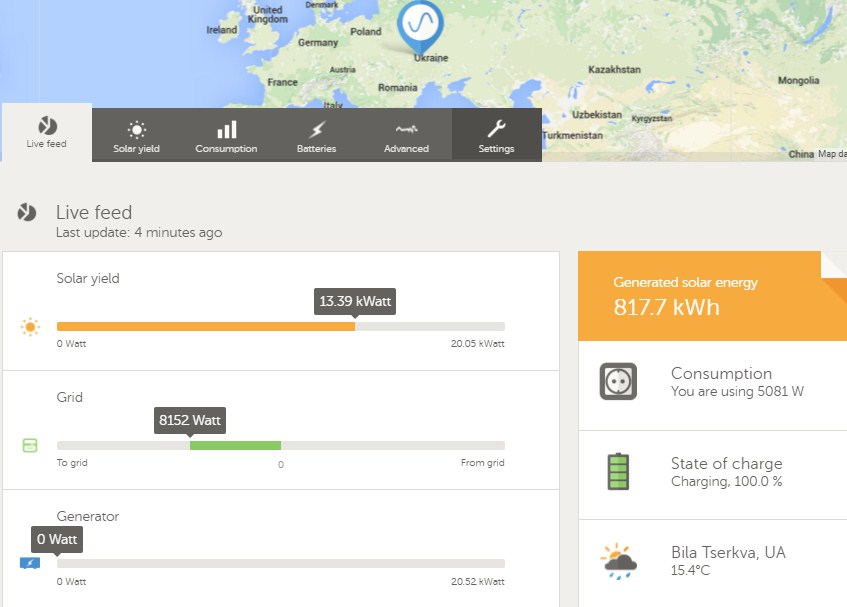847x607 pixels.
Task: Click the 13.39 kWatt solar tooltip
Action: point(355,301)
